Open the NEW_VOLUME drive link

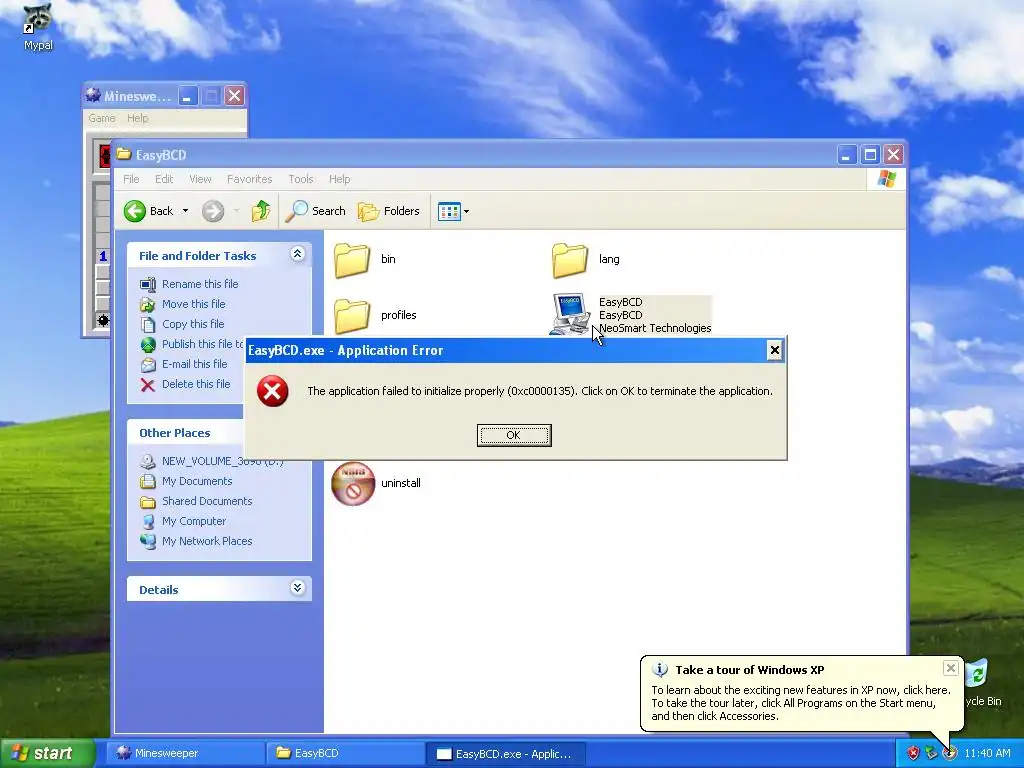coord(222,461)
